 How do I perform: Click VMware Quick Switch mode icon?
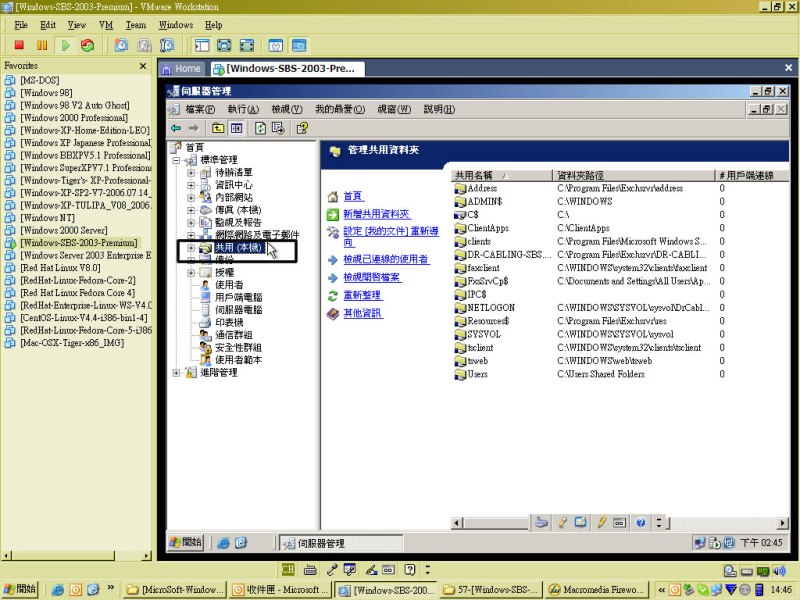pos(224,45)
